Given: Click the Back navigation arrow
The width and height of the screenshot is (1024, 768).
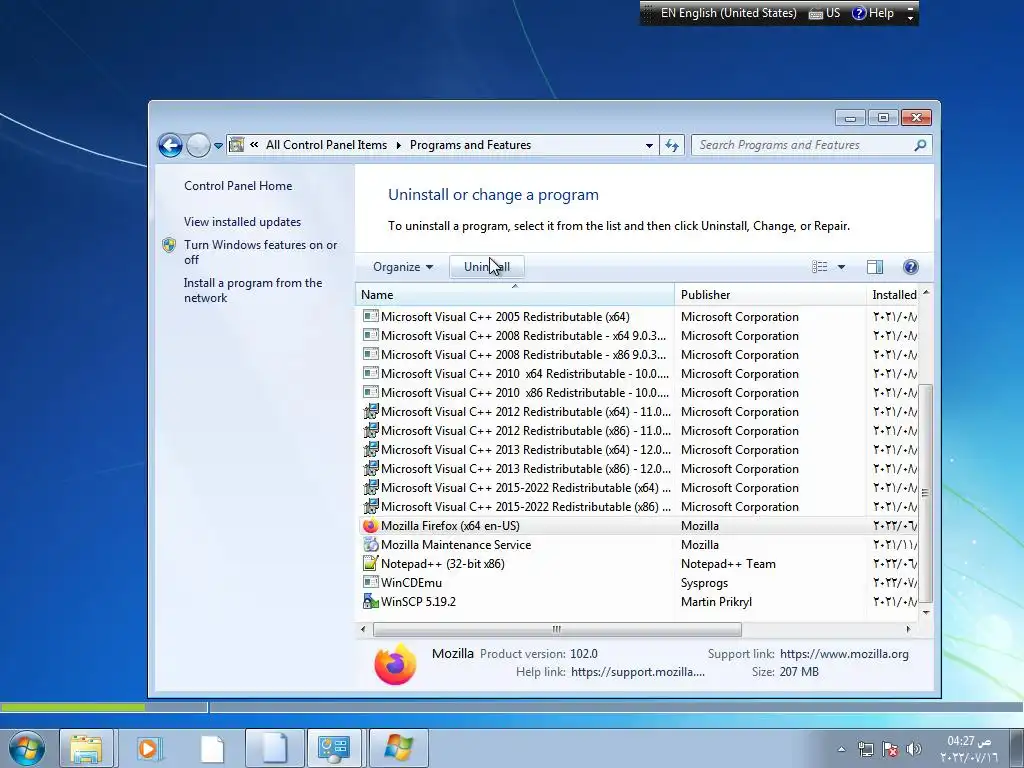Looking at the screenshot, I should point(170,145).
